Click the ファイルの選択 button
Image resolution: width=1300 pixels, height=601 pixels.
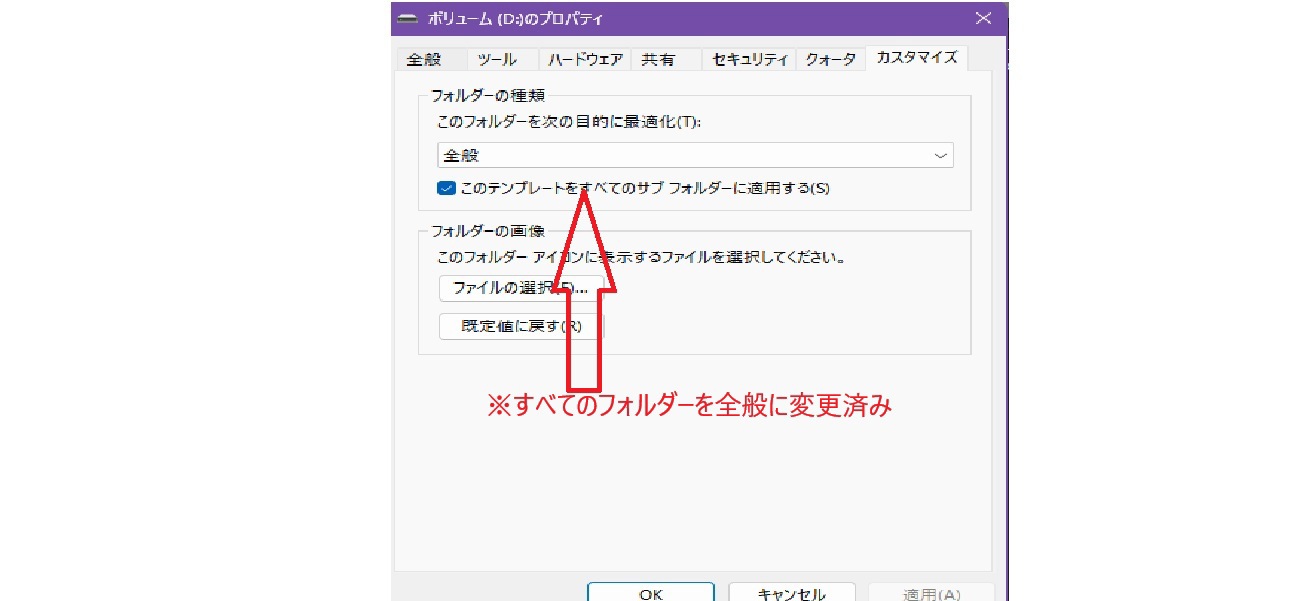coord(520,288)
